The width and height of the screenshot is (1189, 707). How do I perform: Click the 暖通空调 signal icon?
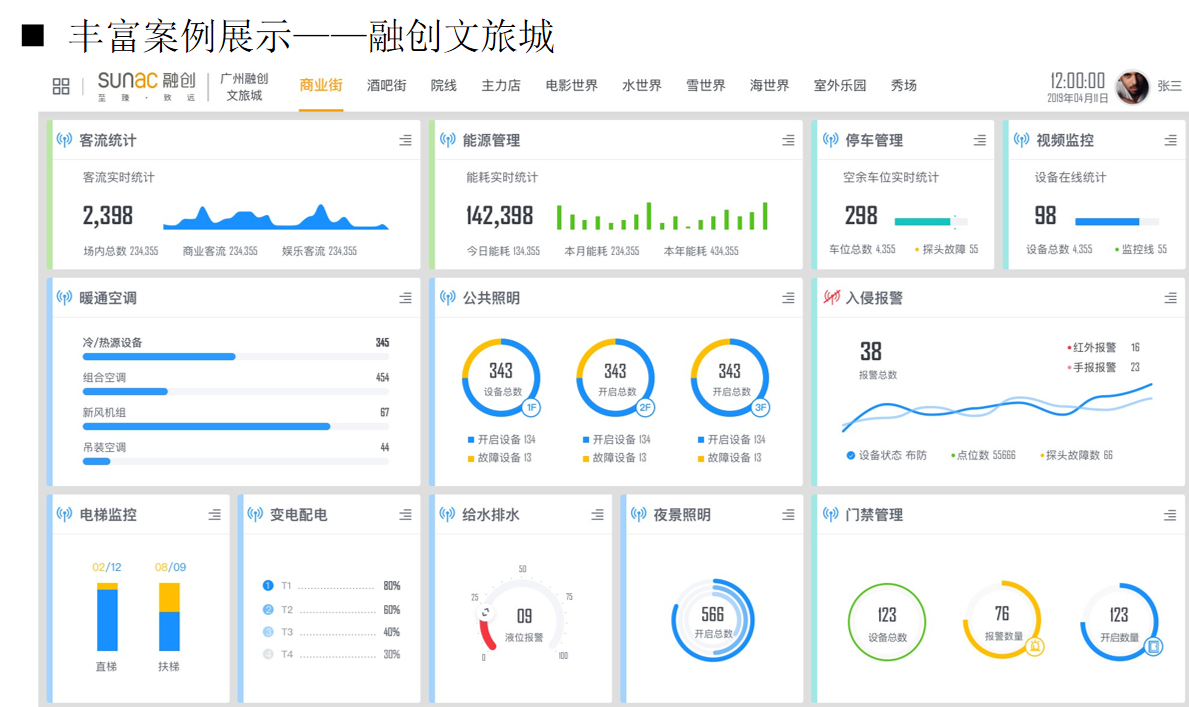[x=64, y=297]
